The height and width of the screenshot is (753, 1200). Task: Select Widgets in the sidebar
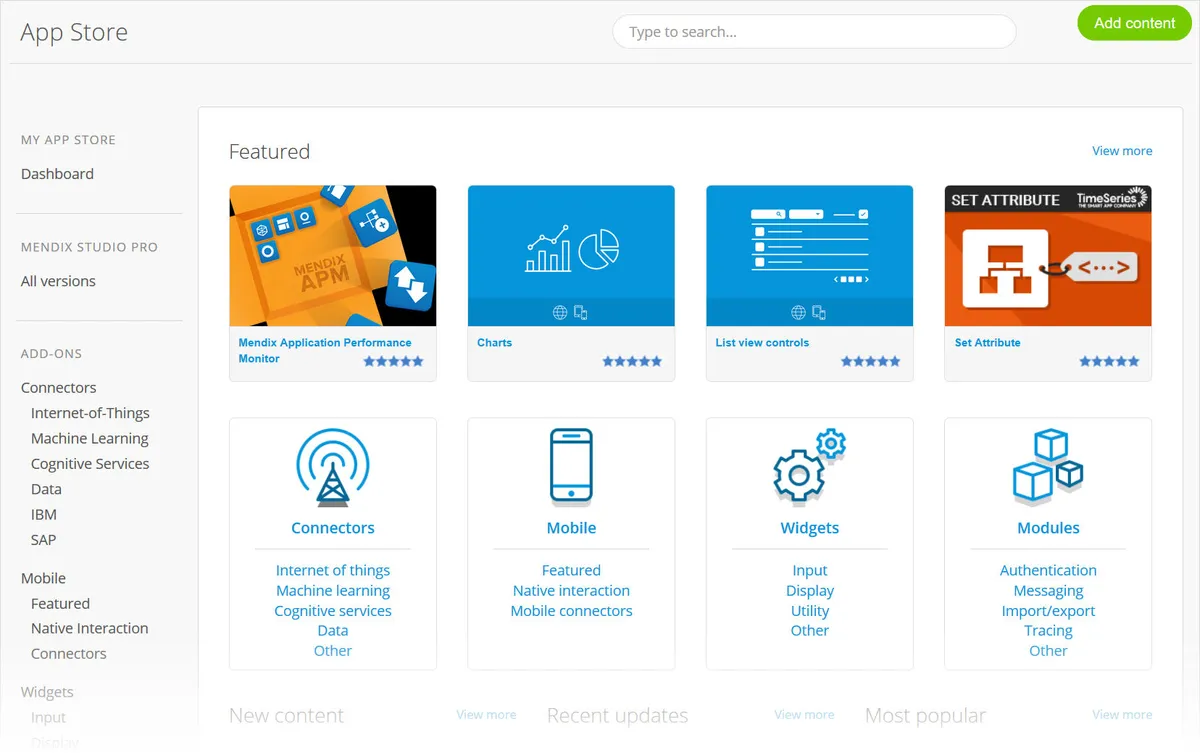[47, 692]
